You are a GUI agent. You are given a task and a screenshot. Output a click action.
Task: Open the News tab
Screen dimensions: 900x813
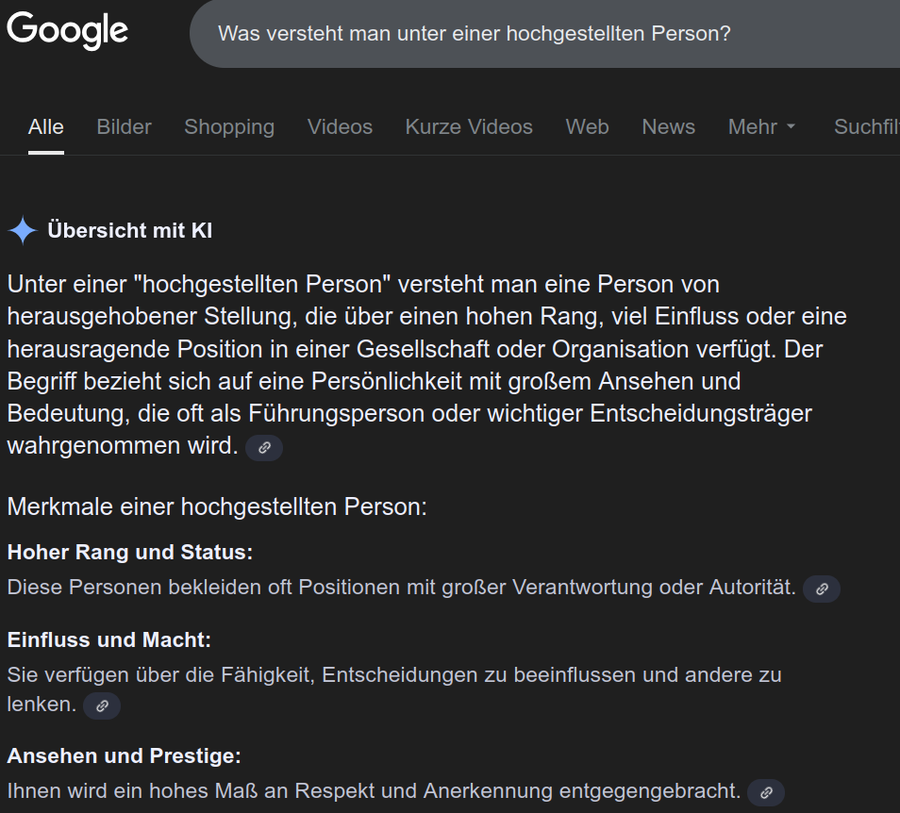(668, 127)
